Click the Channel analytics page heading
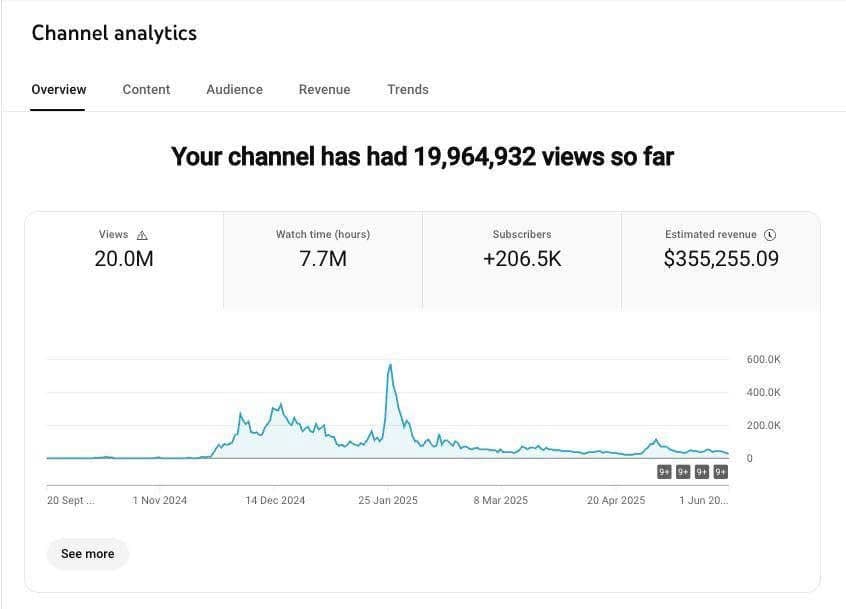This screenshot has width=846, height=609. pyautogui.click(x=114, y=33)
